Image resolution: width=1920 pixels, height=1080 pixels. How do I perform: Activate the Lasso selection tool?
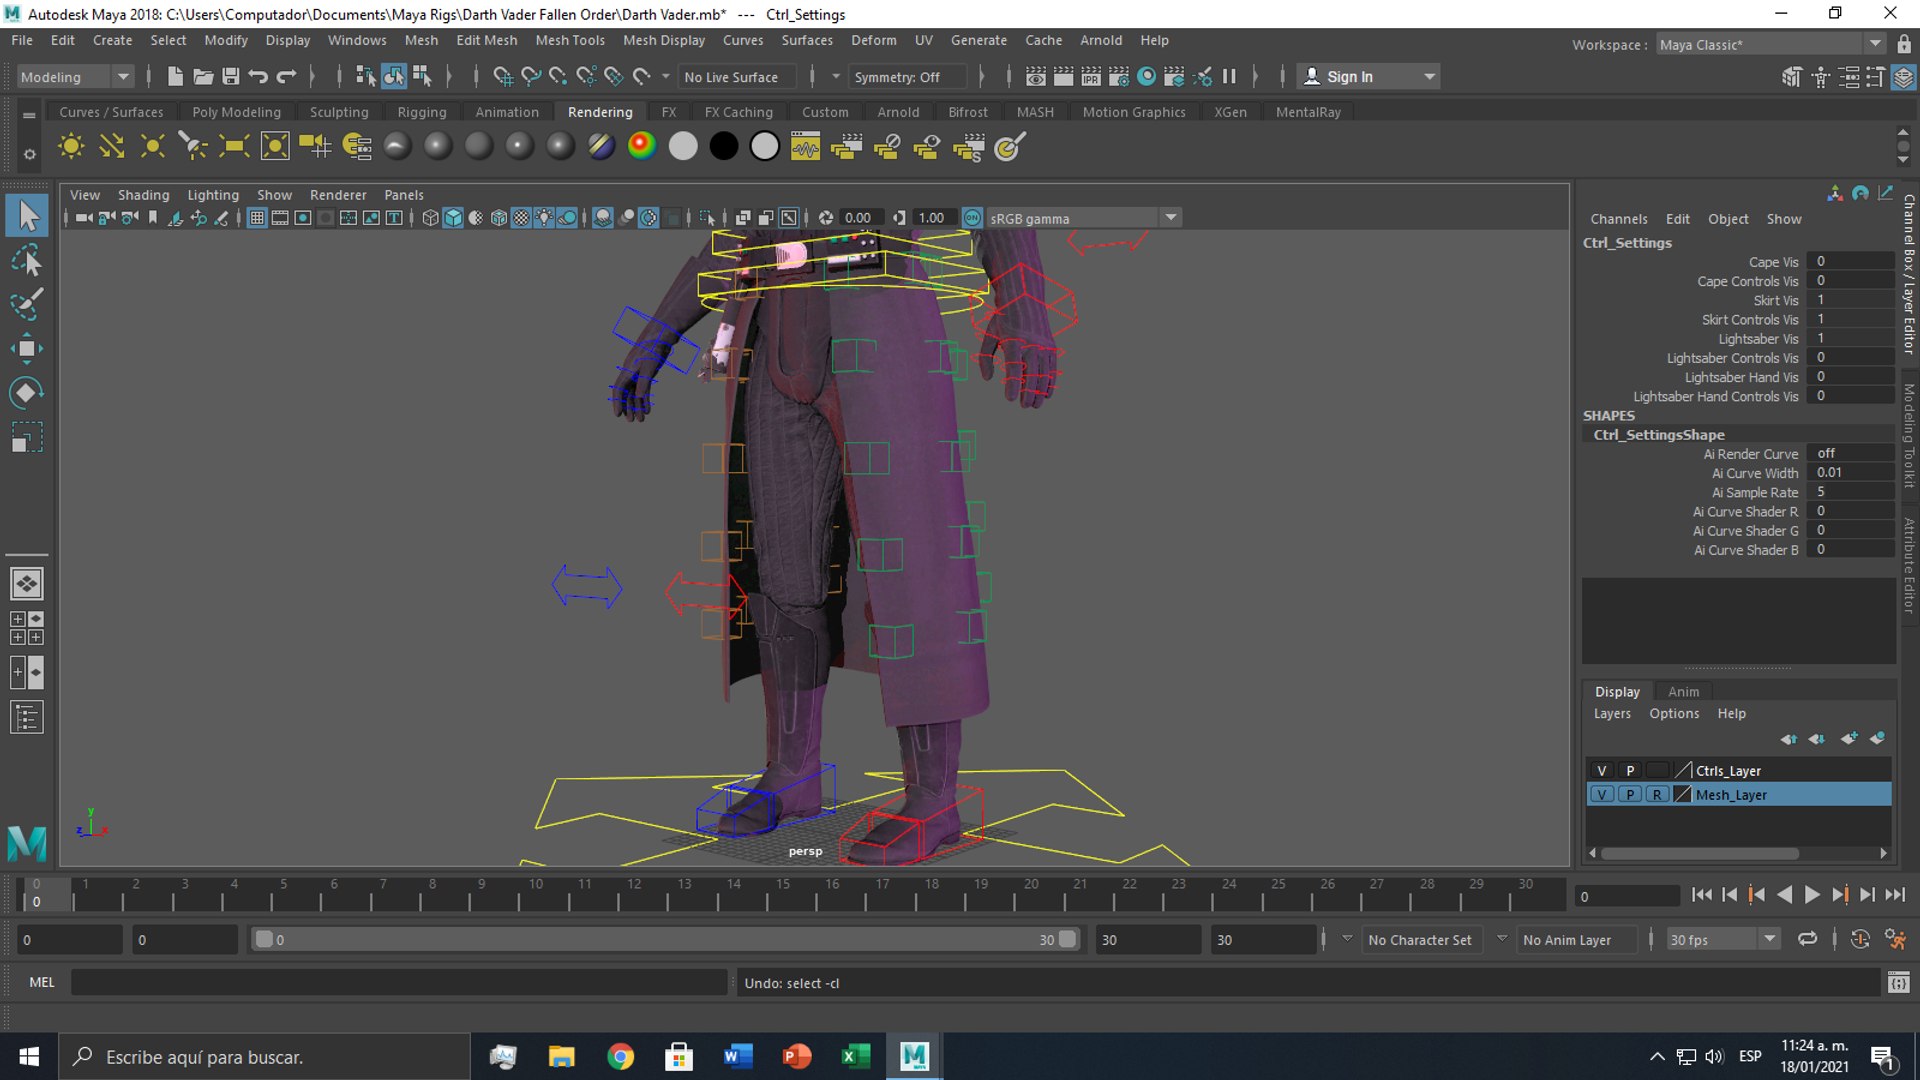coord(27,260)
